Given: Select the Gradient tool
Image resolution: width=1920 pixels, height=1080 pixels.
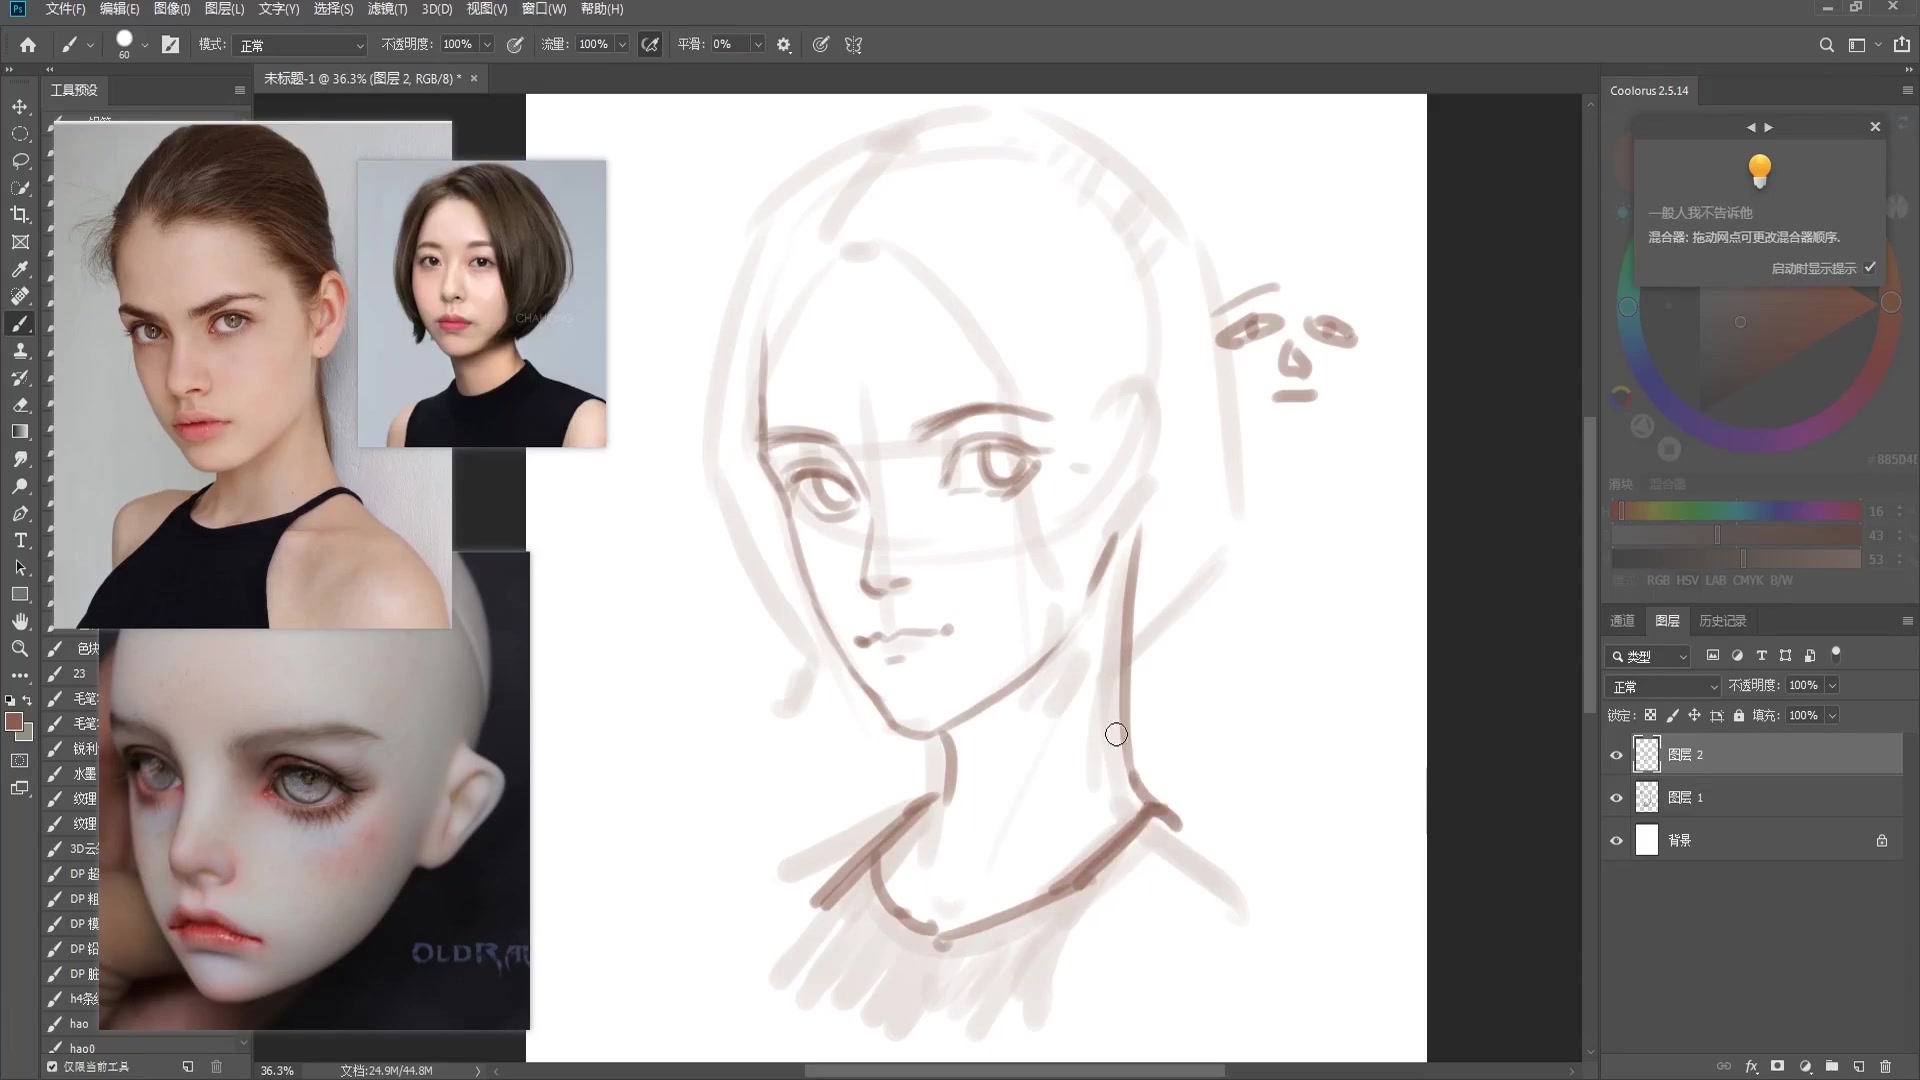Looking at the screenshot, I should pyautogui.click(x=20, y=431).
